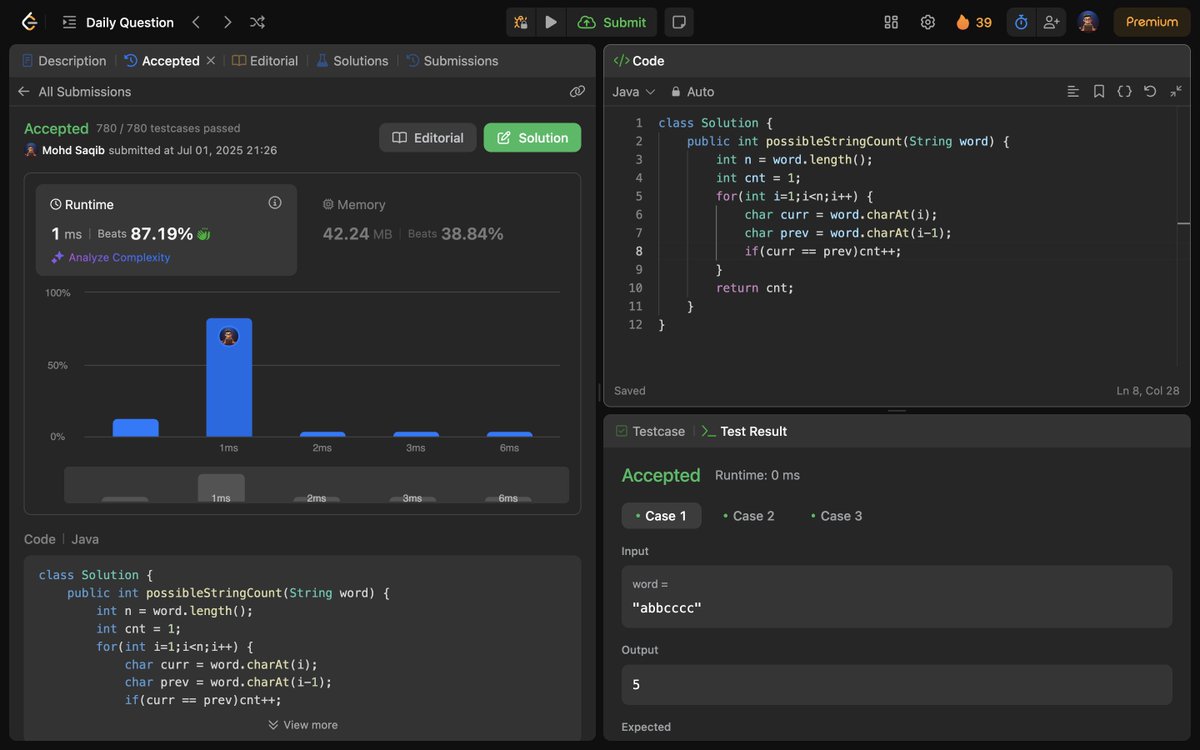Start the timer stopwatch icon

pyautogui.click(x=1021, y=22)
